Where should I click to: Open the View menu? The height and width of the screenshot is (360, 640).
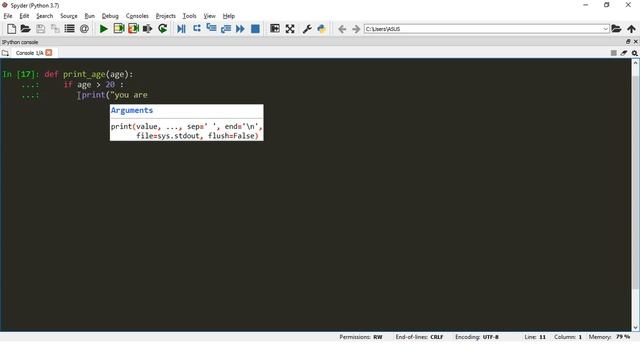[209, 16]
